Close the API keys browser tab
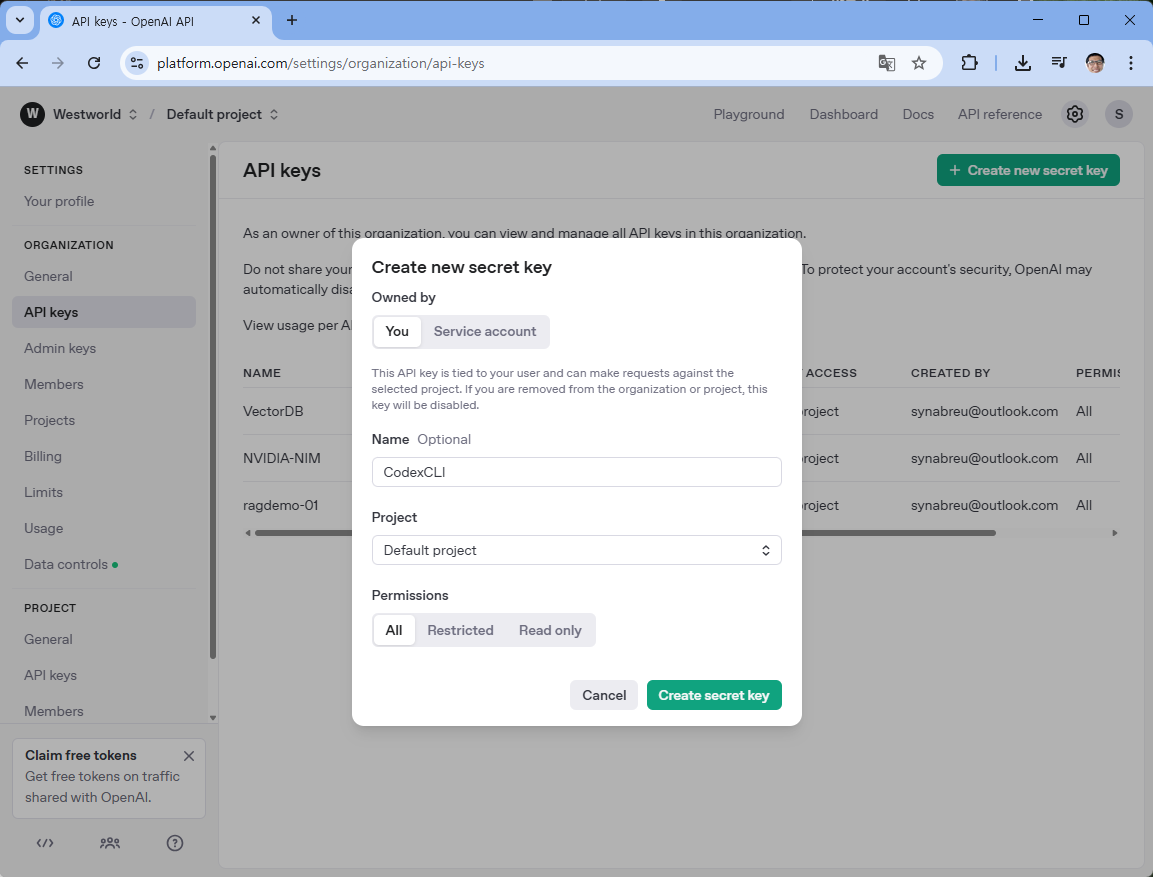This screenshot has height=877, width=1153. coord(256,21)
